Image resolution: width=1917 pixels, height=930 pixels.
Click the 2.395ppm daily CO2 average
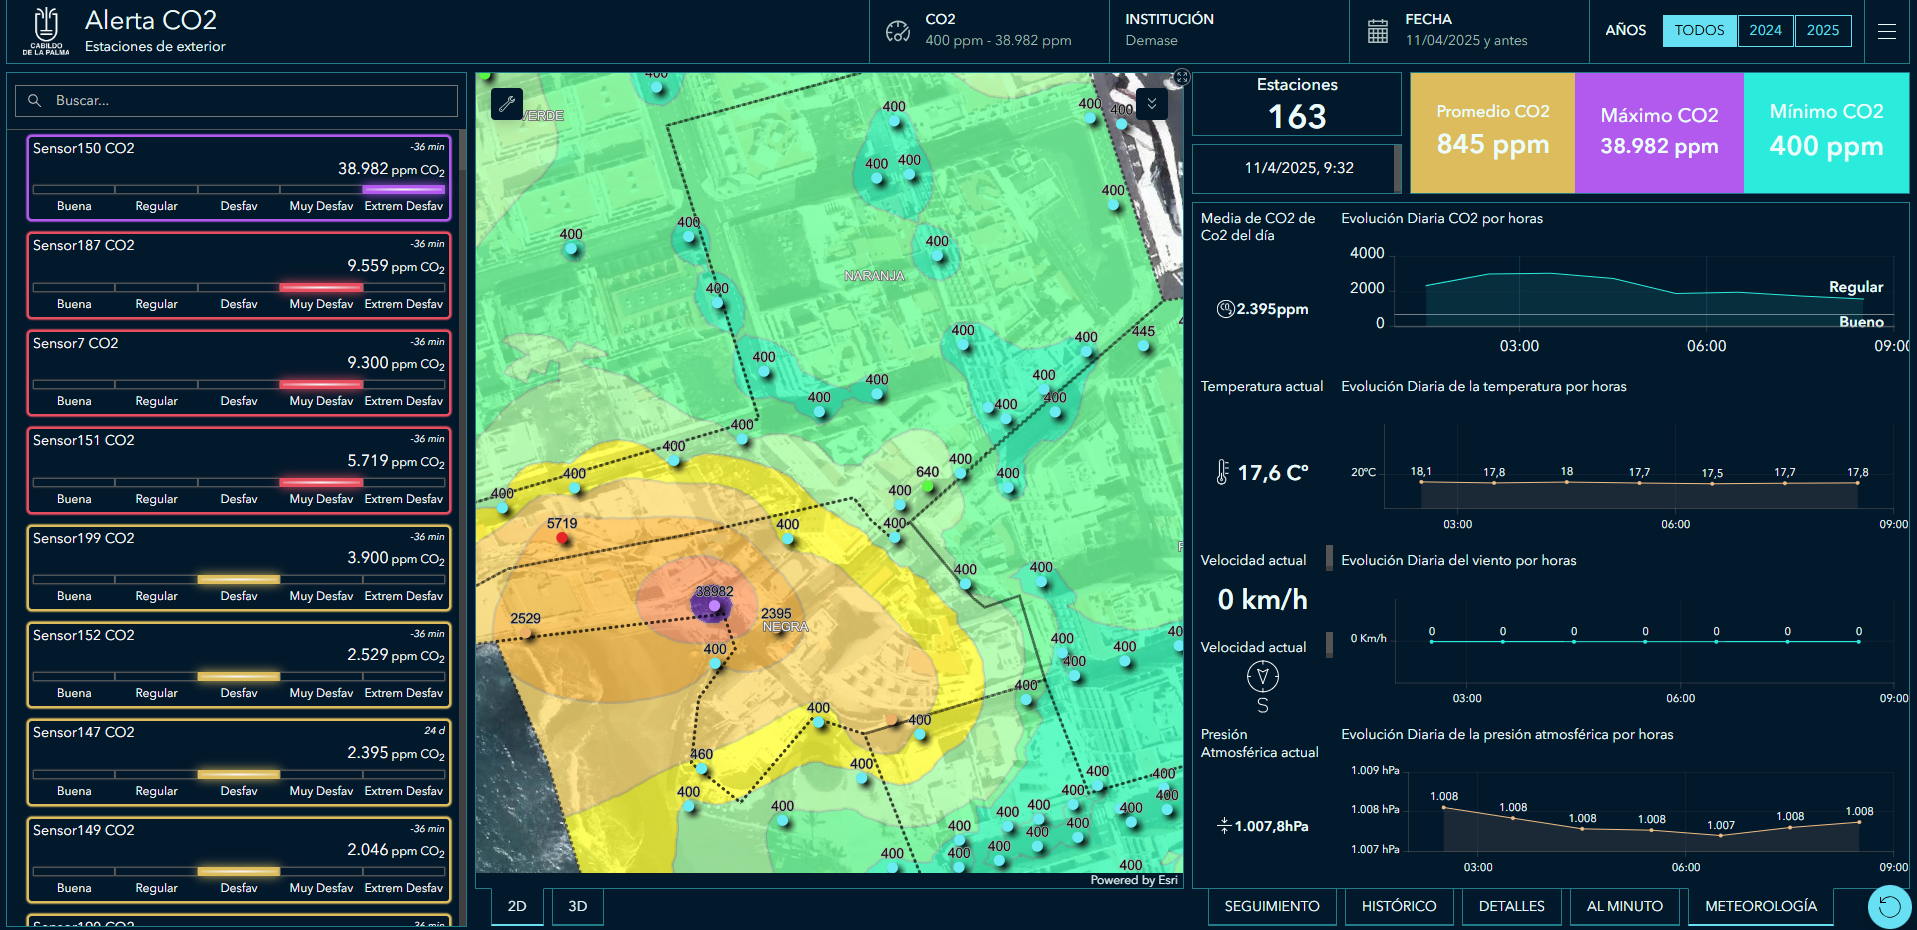[1272, 309]
